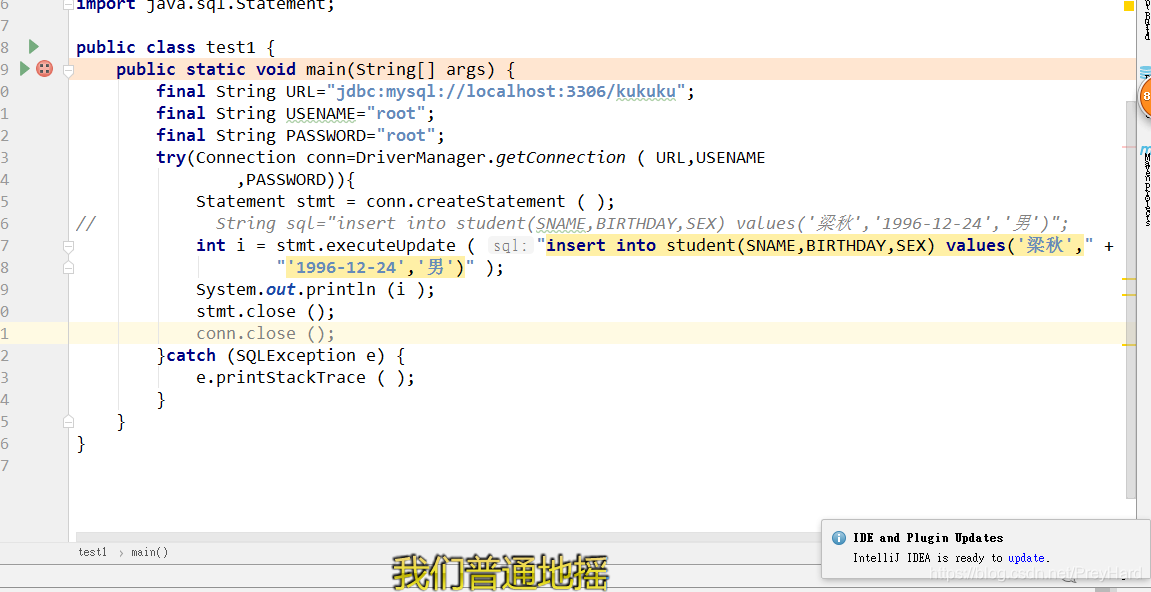The width and height of the screenshot is (1151, 592).
Task: Click the PASSWORD="root" declaration
Action: click(301, 135)
